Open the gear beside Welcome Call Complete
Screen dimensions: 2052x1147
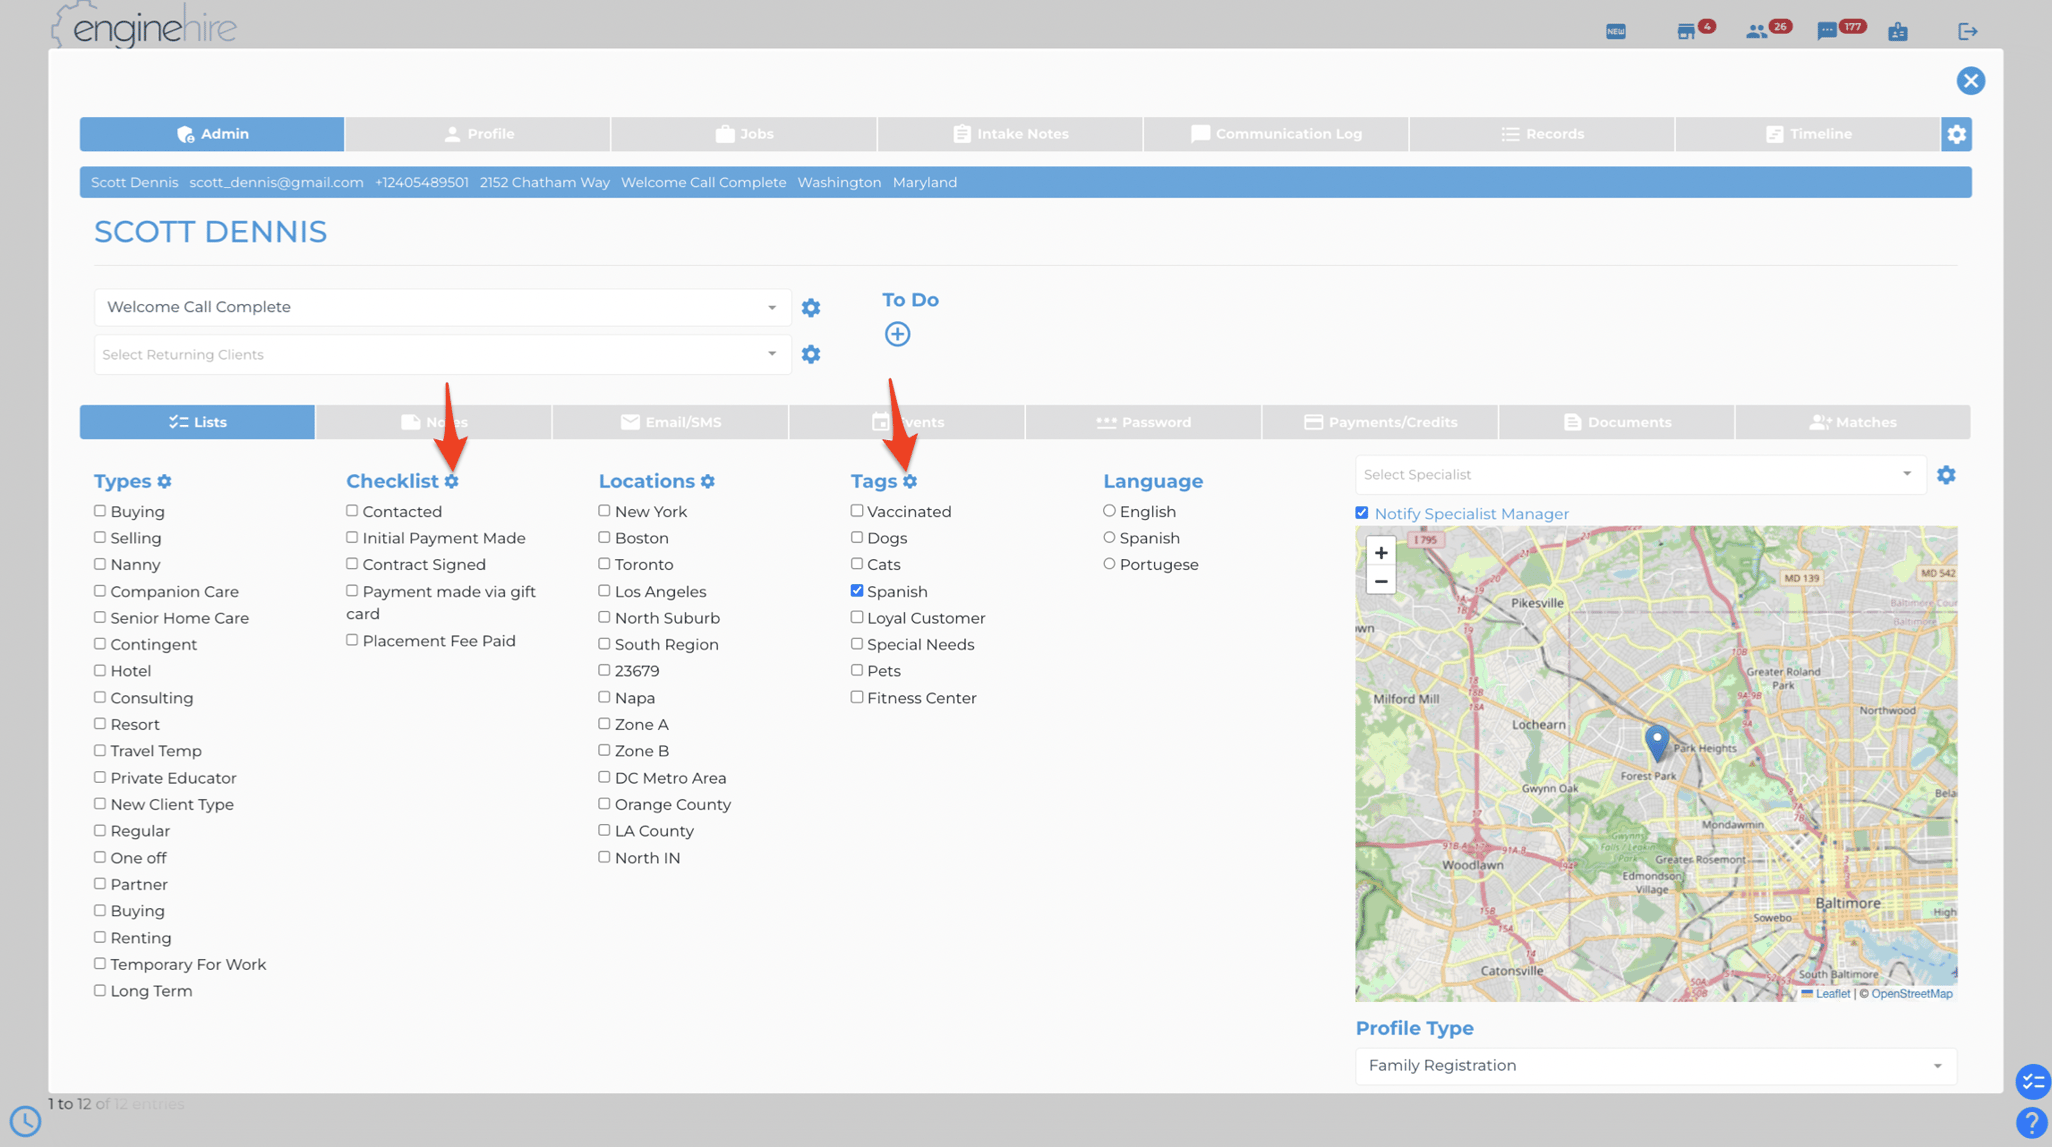tap(811, 307)
